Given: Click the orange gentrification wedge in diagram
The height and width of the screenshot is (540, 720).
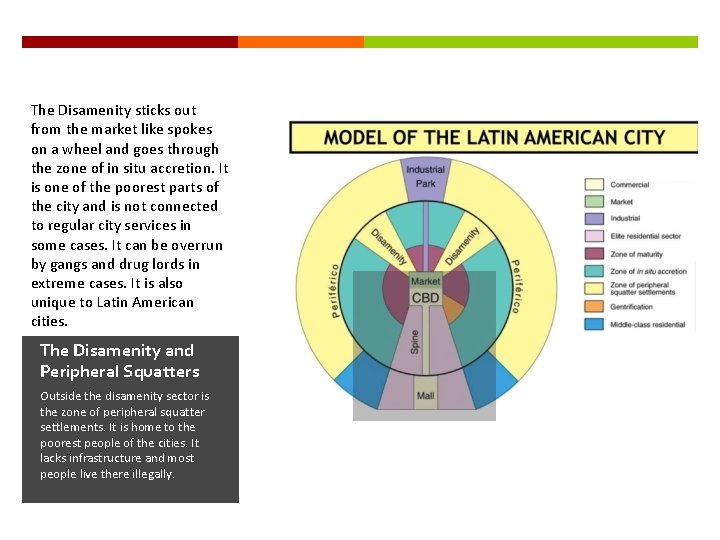Looking at the screenshot, I should pyautogui.click(x=453, y=310).
